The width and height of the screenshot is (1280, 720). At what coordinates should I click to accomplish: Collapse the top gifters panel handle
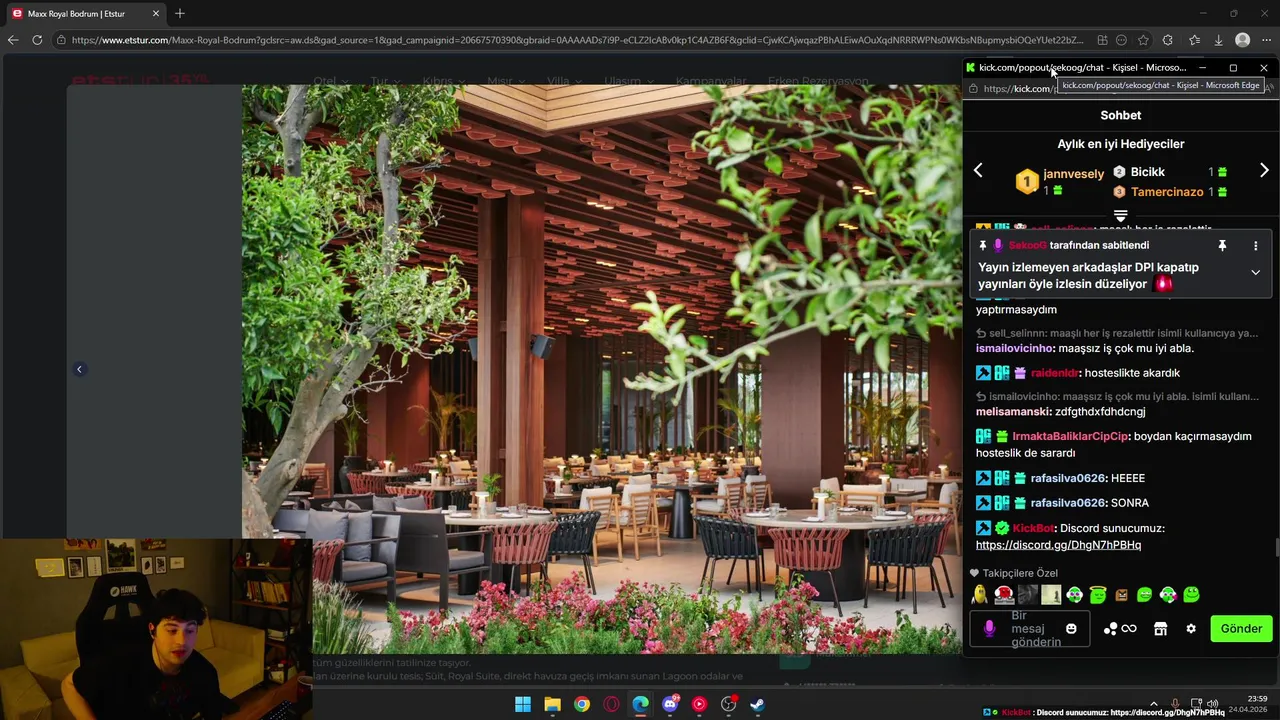(x=1120, y=216)
